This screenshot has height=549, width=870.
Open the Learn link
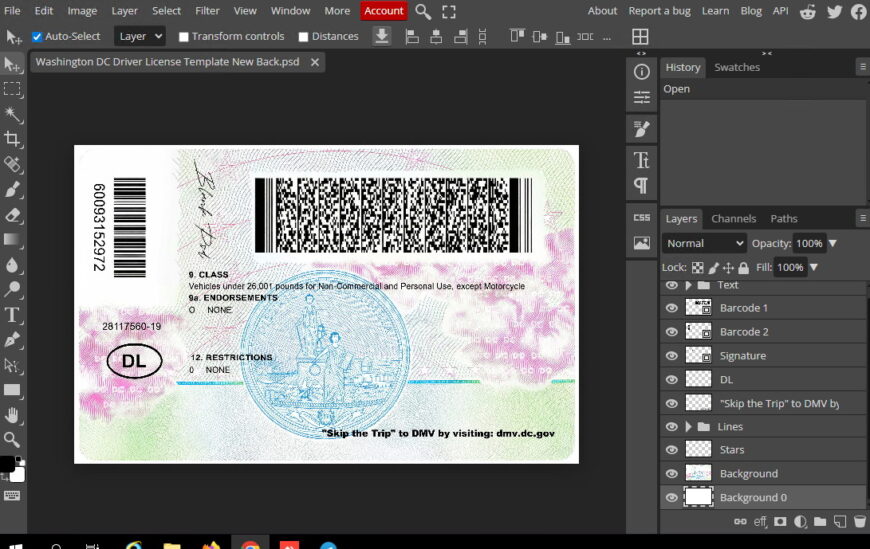point(715,11)
